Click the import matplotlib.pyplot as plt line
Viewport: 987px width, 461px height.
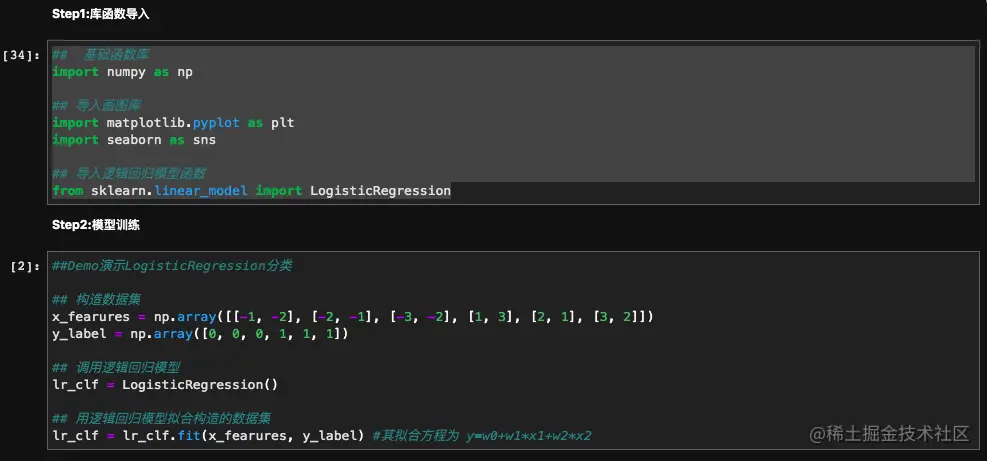pos(172,122)
